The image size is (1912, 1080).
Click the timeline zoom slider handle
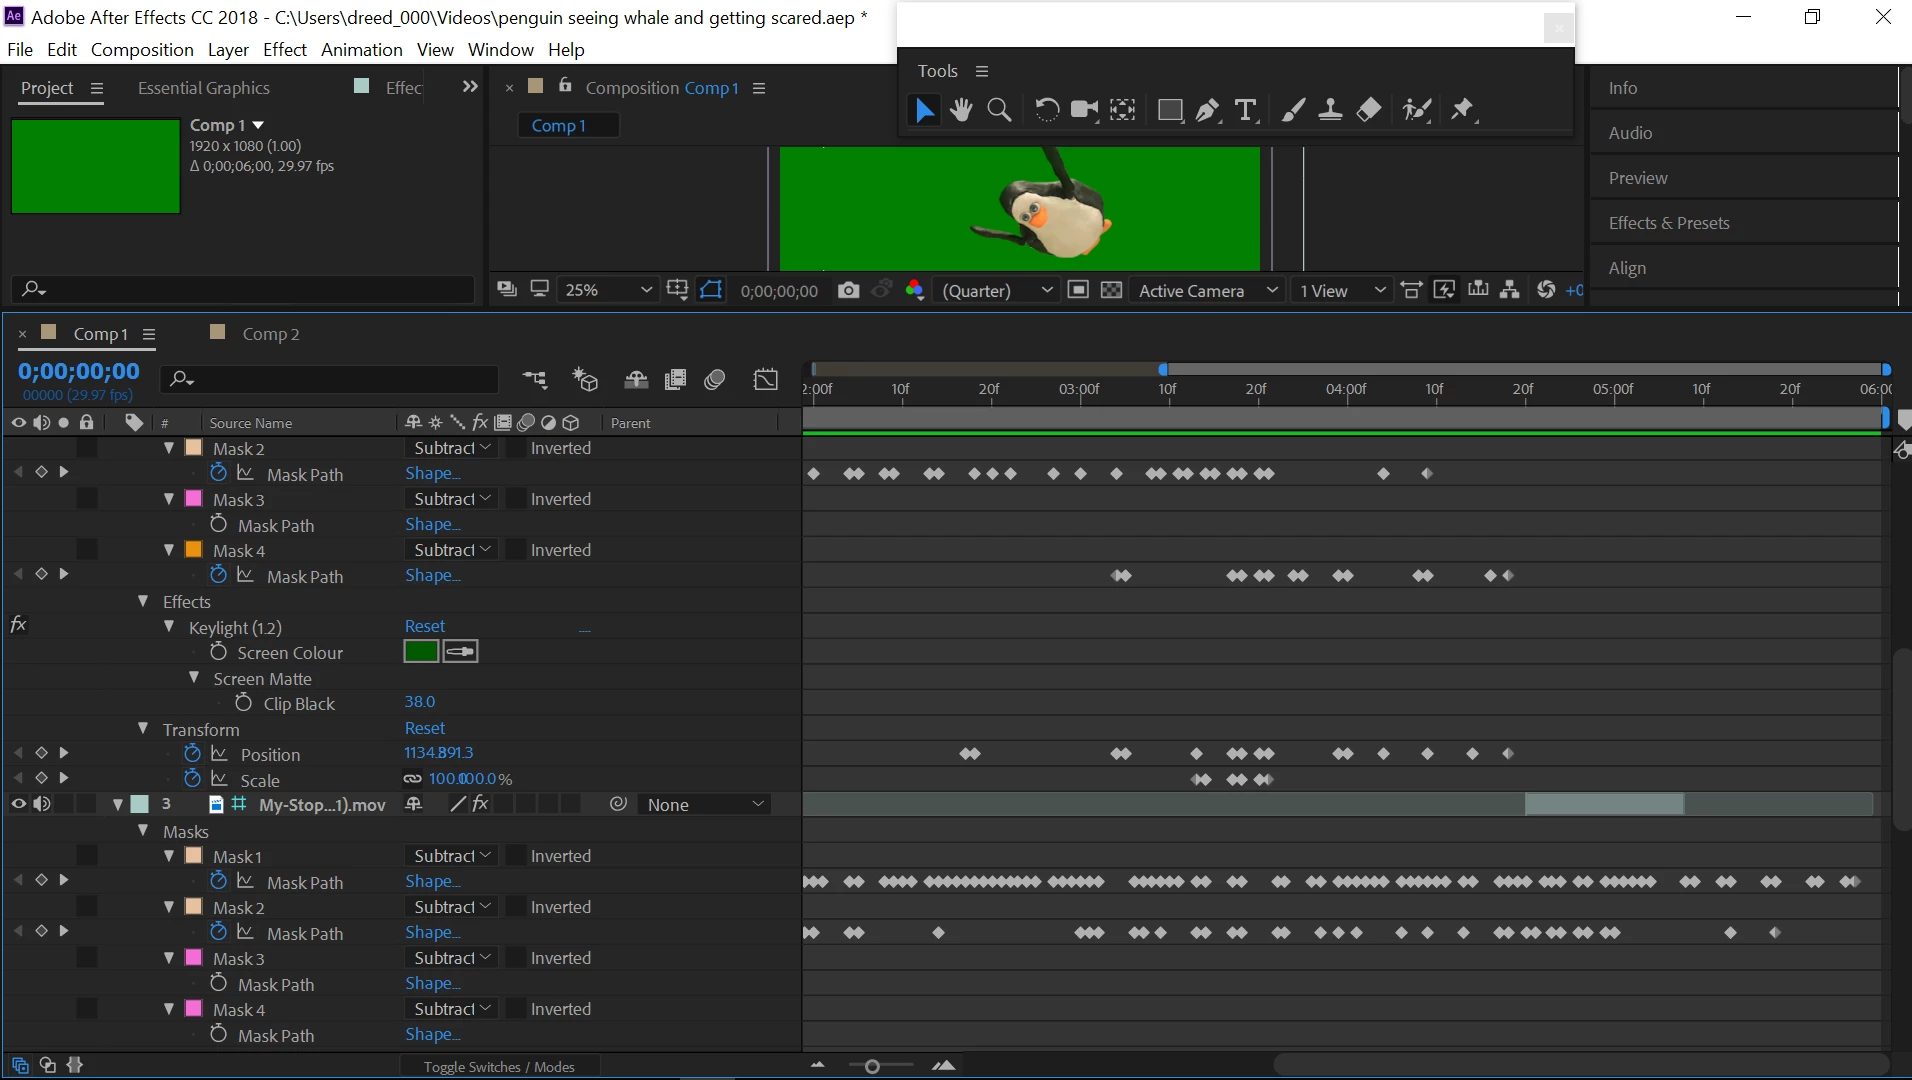click(x=872, y=1067)
